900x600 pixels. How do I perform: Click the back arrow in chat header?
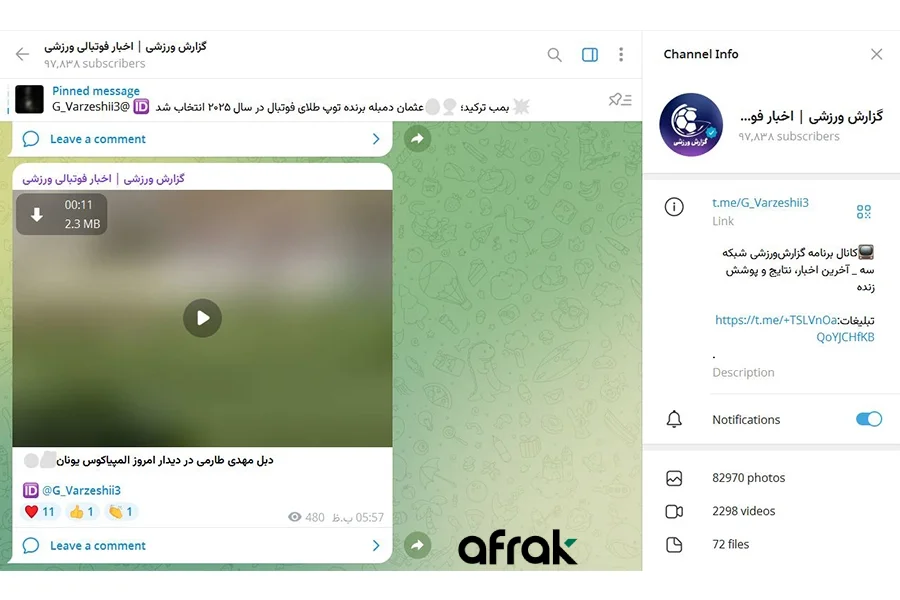pos(22,55)
